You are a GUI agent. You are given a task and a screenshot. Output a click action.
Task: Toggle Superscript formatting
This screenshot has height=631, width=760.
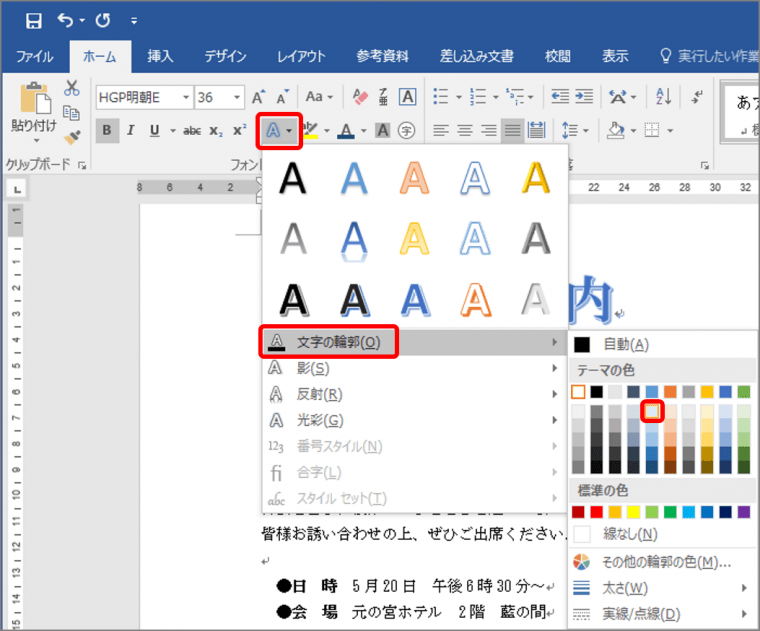click(x=239, y=130)
